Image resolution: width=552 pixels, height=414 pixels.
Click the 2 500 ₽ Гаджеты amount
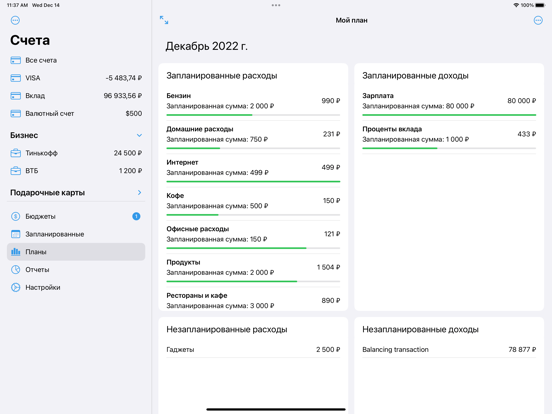coord(328,350)
